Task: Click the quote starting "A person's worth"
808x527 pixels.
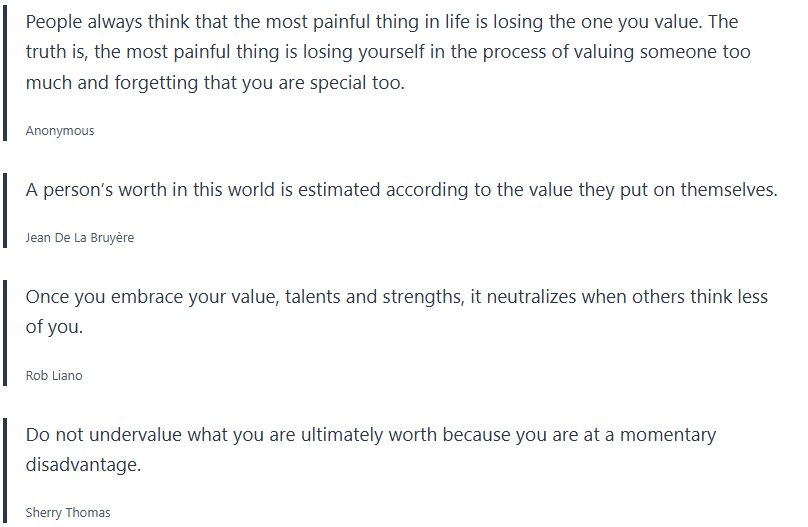Action: tap(401, 190)
